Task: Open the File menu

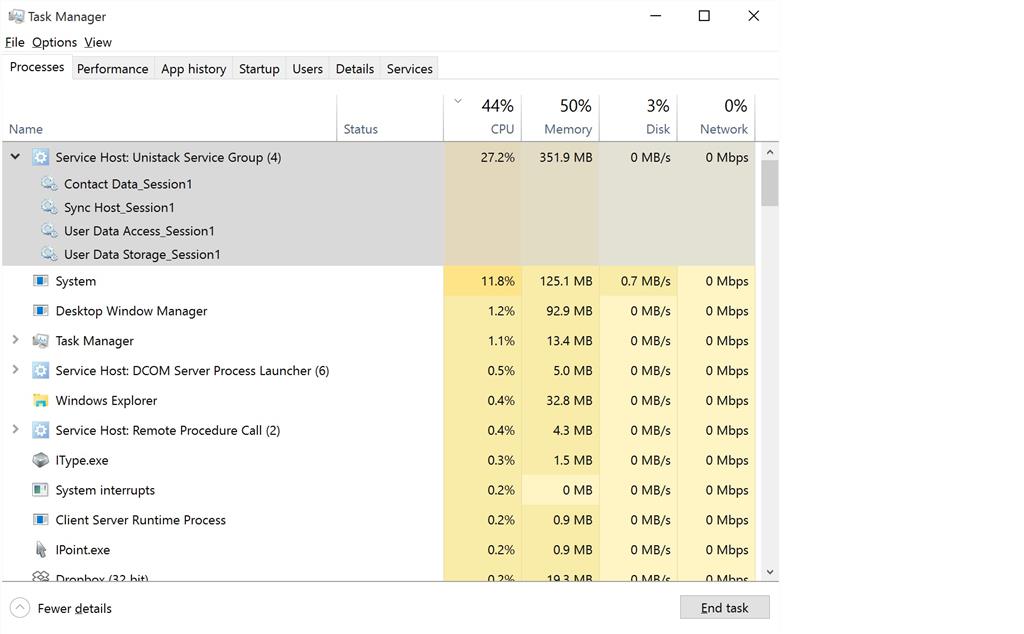Action: tap(14, 42)
